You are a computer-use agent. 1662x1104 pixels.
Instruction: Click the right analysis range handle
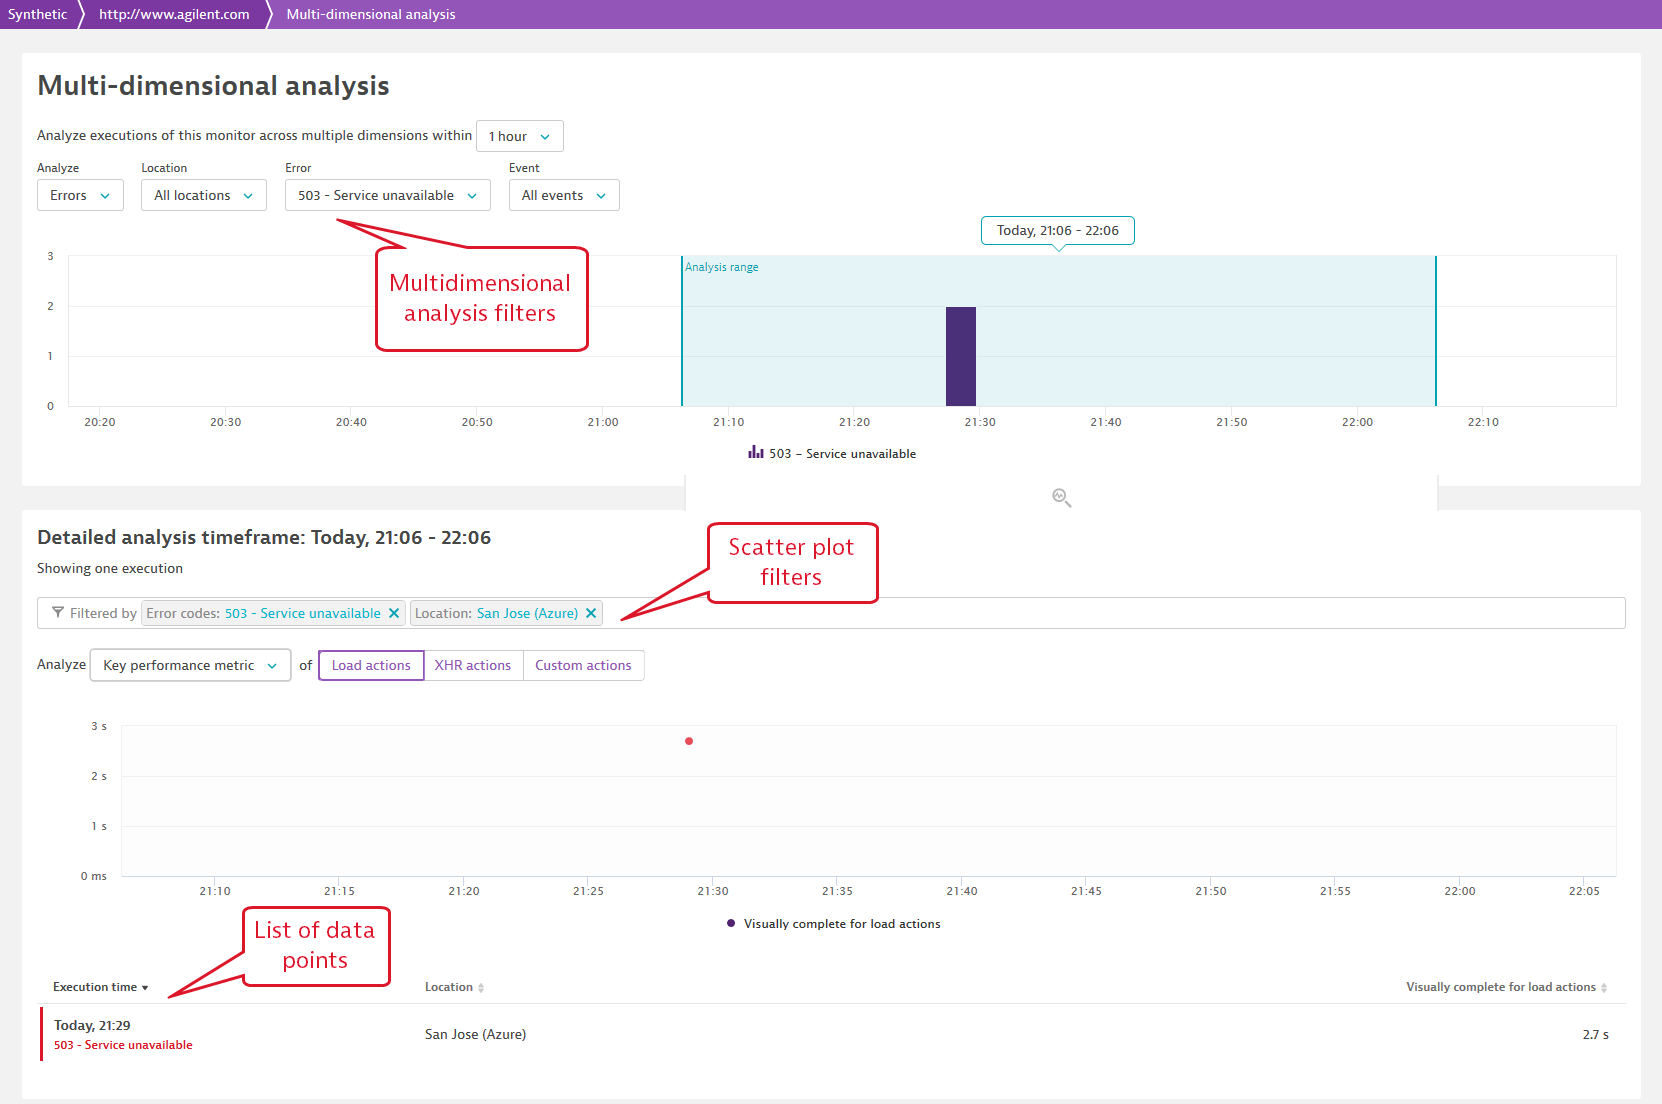[x=1436, y=331]
